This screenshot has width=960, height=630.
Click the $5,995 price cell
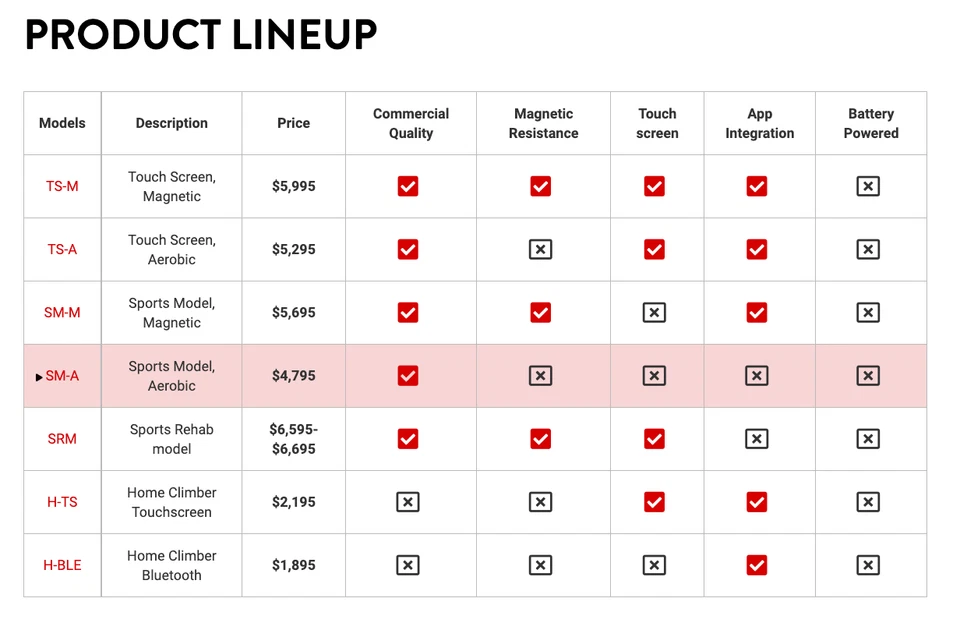294,186
